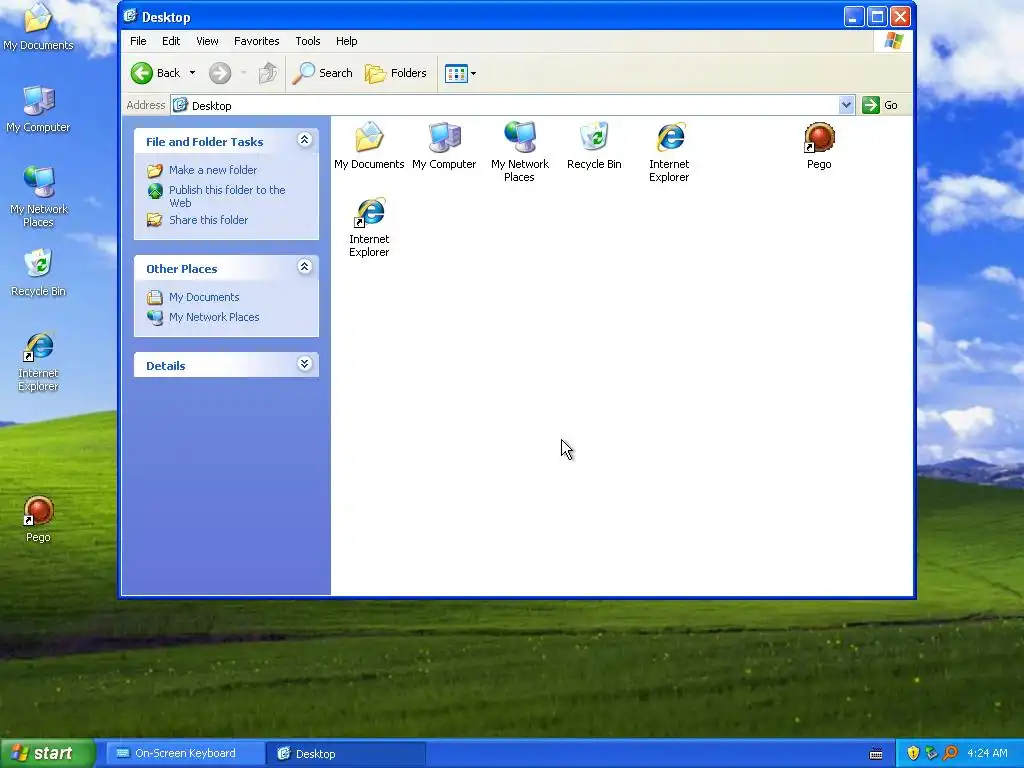
Task: Click the keyboard icon in taskbar
Action: tap(876, 754)
